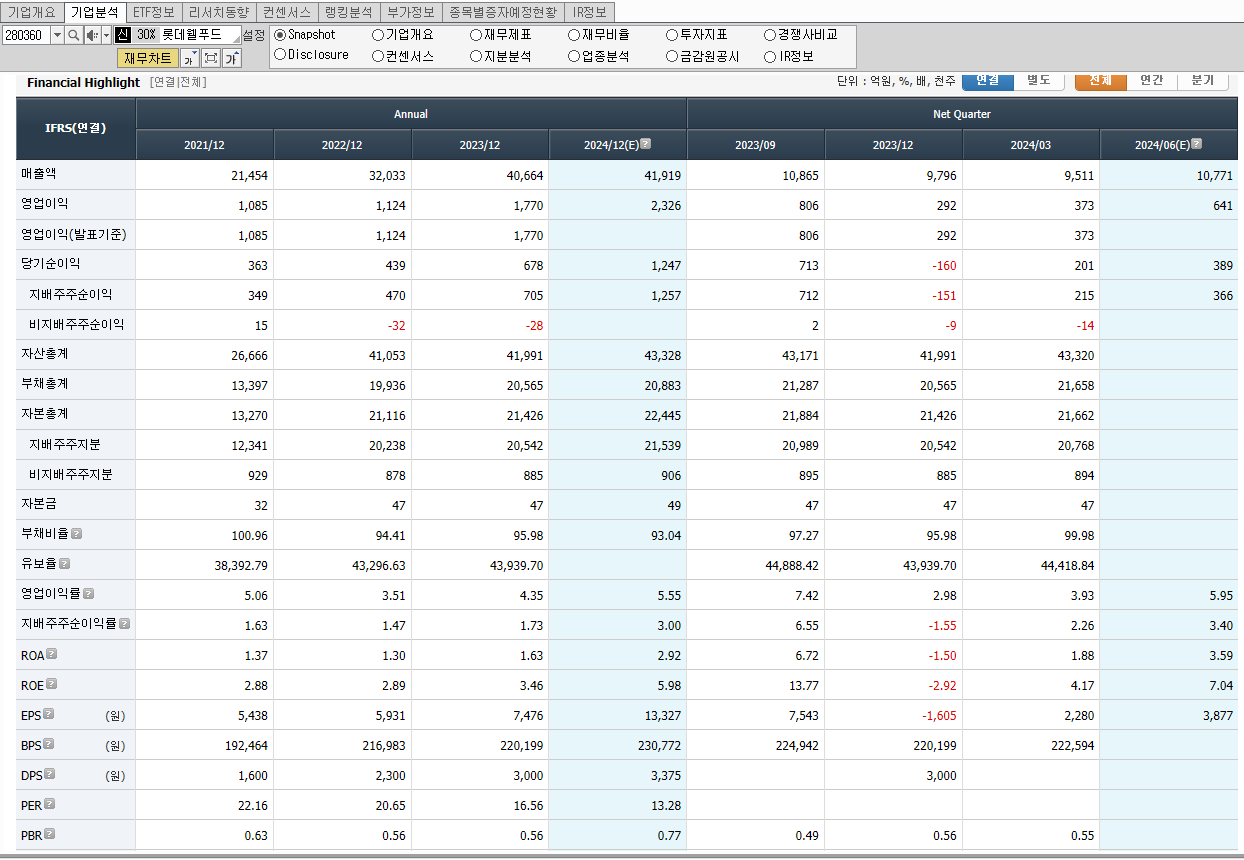Viewport: 1244px width, 860px height.
Task: Click the stock code field 280360
Action: click(x=26, y=35)
